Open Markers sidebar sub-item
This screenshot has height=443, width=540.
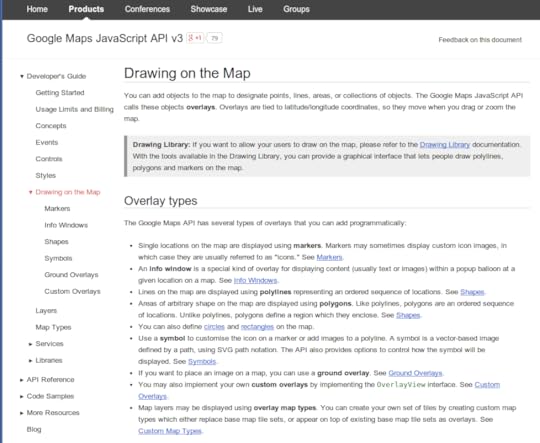coord(57,208)
